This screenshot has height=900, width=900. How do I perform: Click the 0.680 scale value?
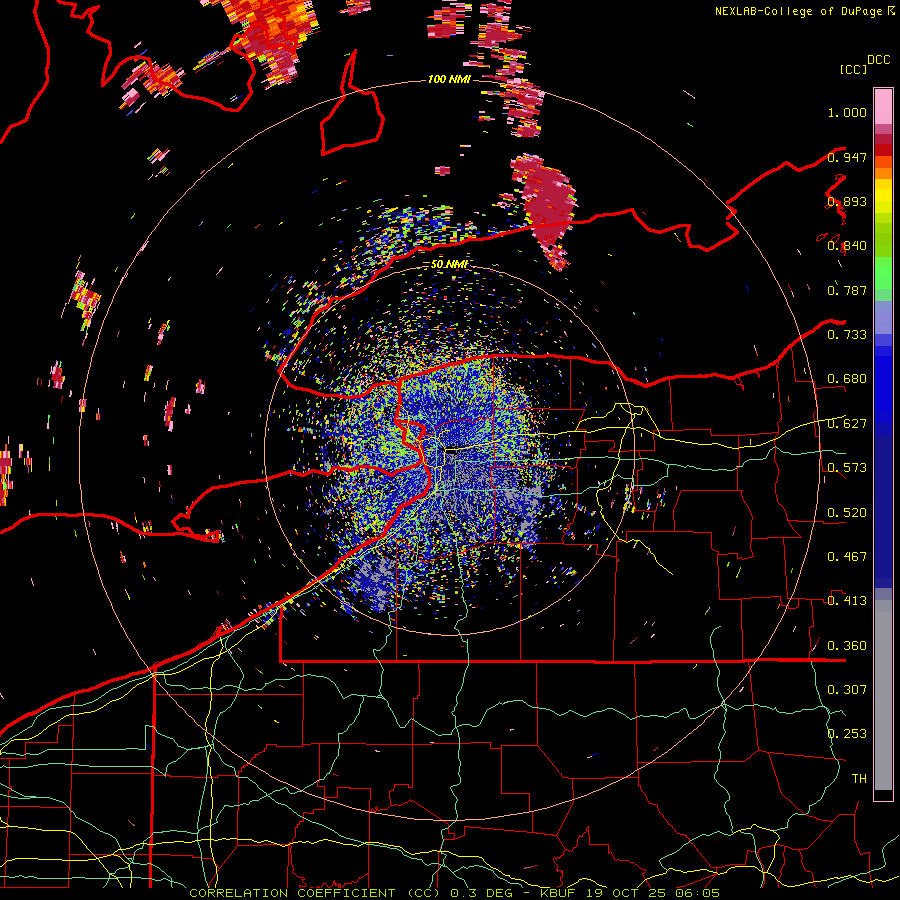[847, 379]
